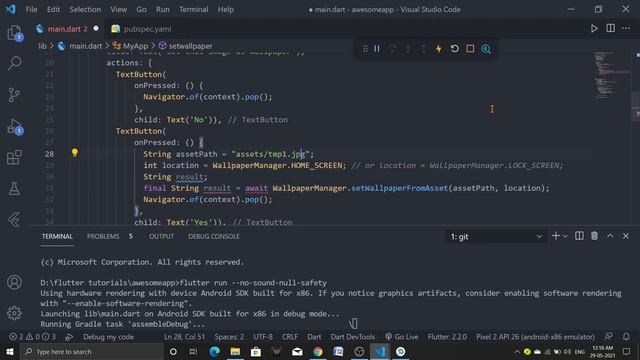Click the taskbar search box

click(x=92, y=351)
